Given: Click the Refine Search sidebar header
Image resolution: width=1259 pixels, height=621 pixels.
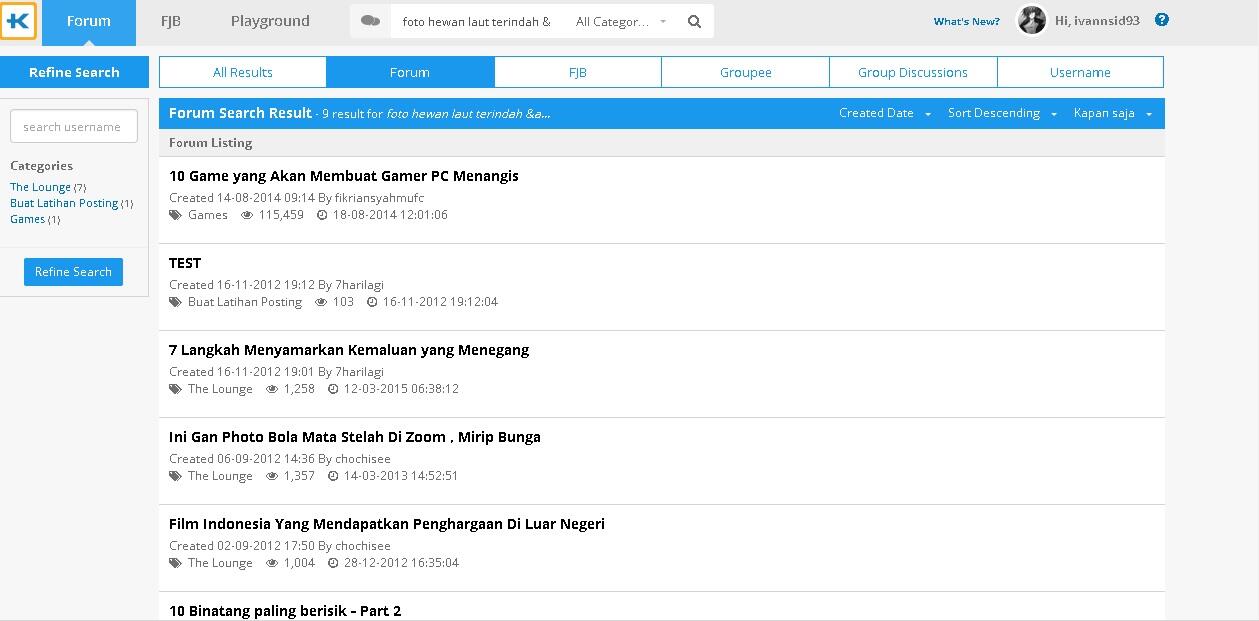Looking at the screenshot, I should point(74,72).
